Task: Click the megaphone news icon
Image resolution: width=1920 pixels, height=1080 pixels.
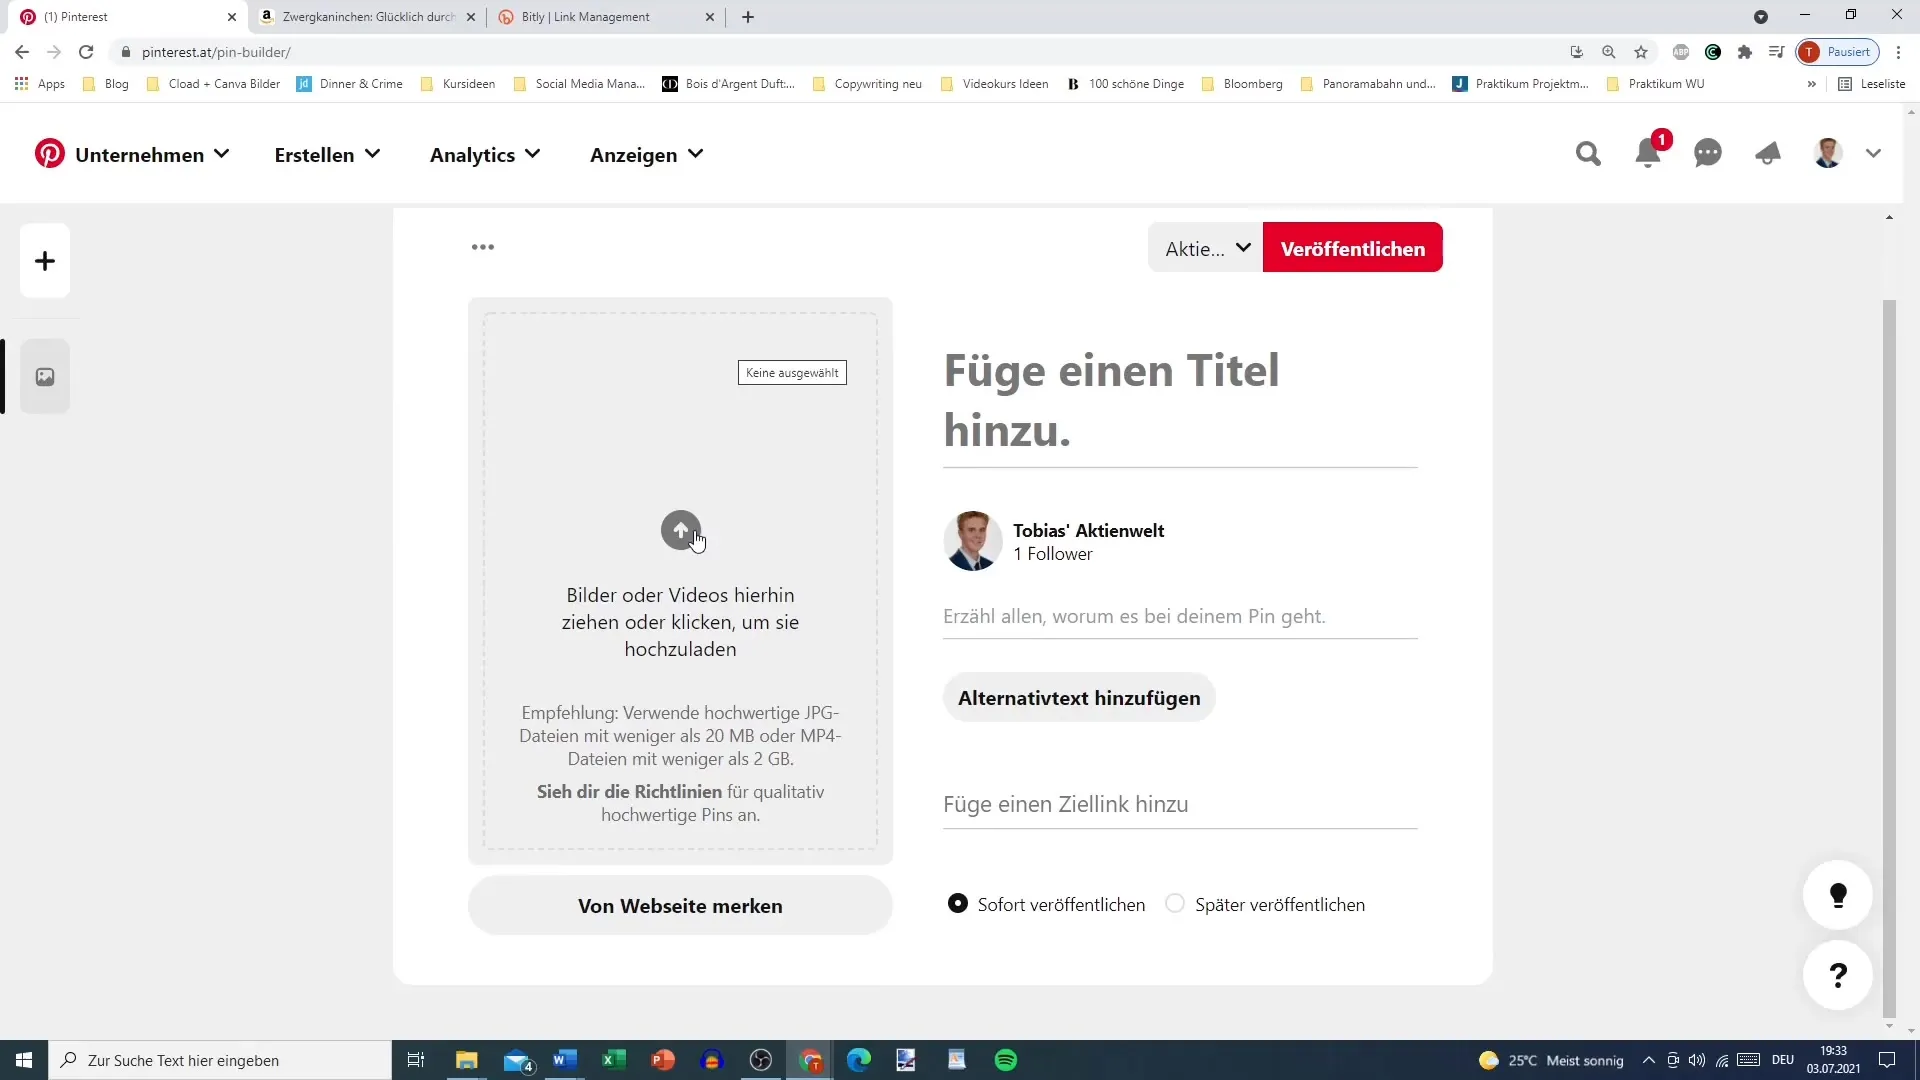Action: 1768,154
